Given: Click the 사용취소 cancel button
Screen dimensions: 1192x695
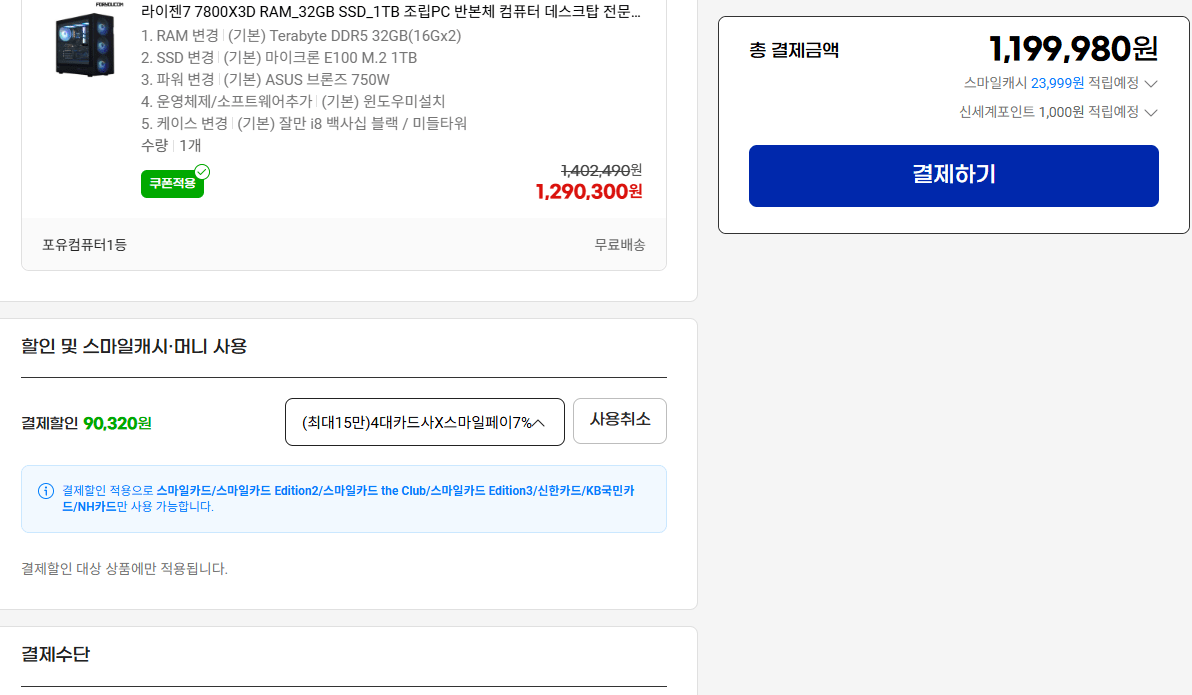Looking at the screenshot, I should click(x=619, y=421).
